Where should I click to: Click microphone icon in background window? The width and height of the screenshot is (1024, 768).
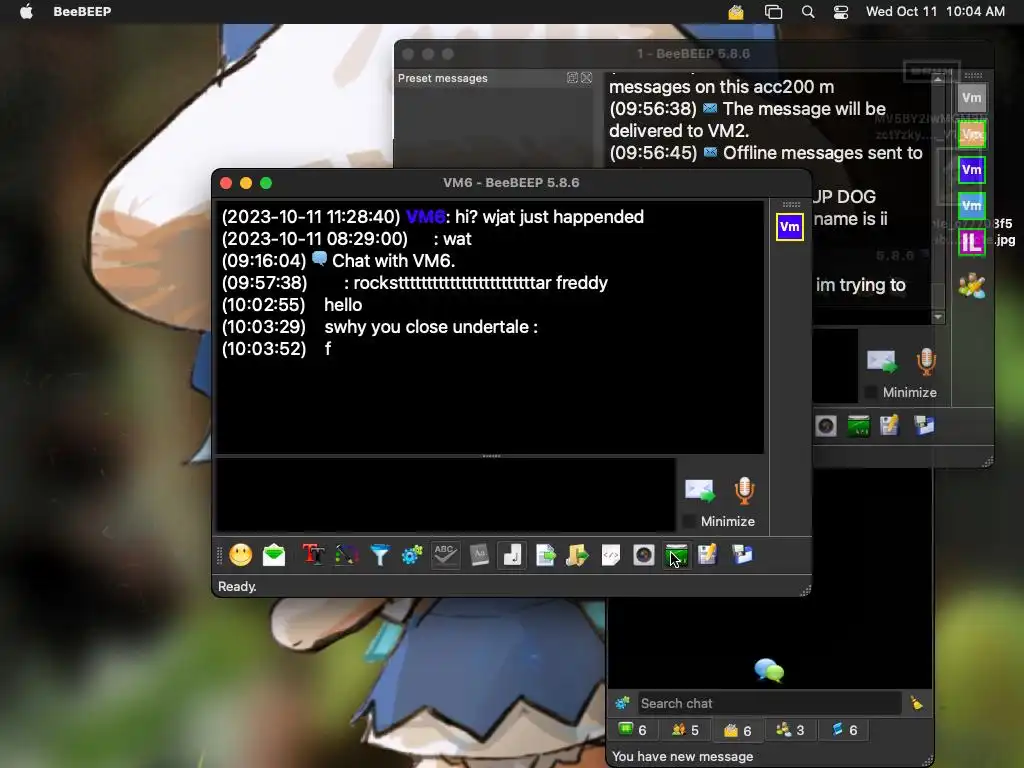click(926, 362)
